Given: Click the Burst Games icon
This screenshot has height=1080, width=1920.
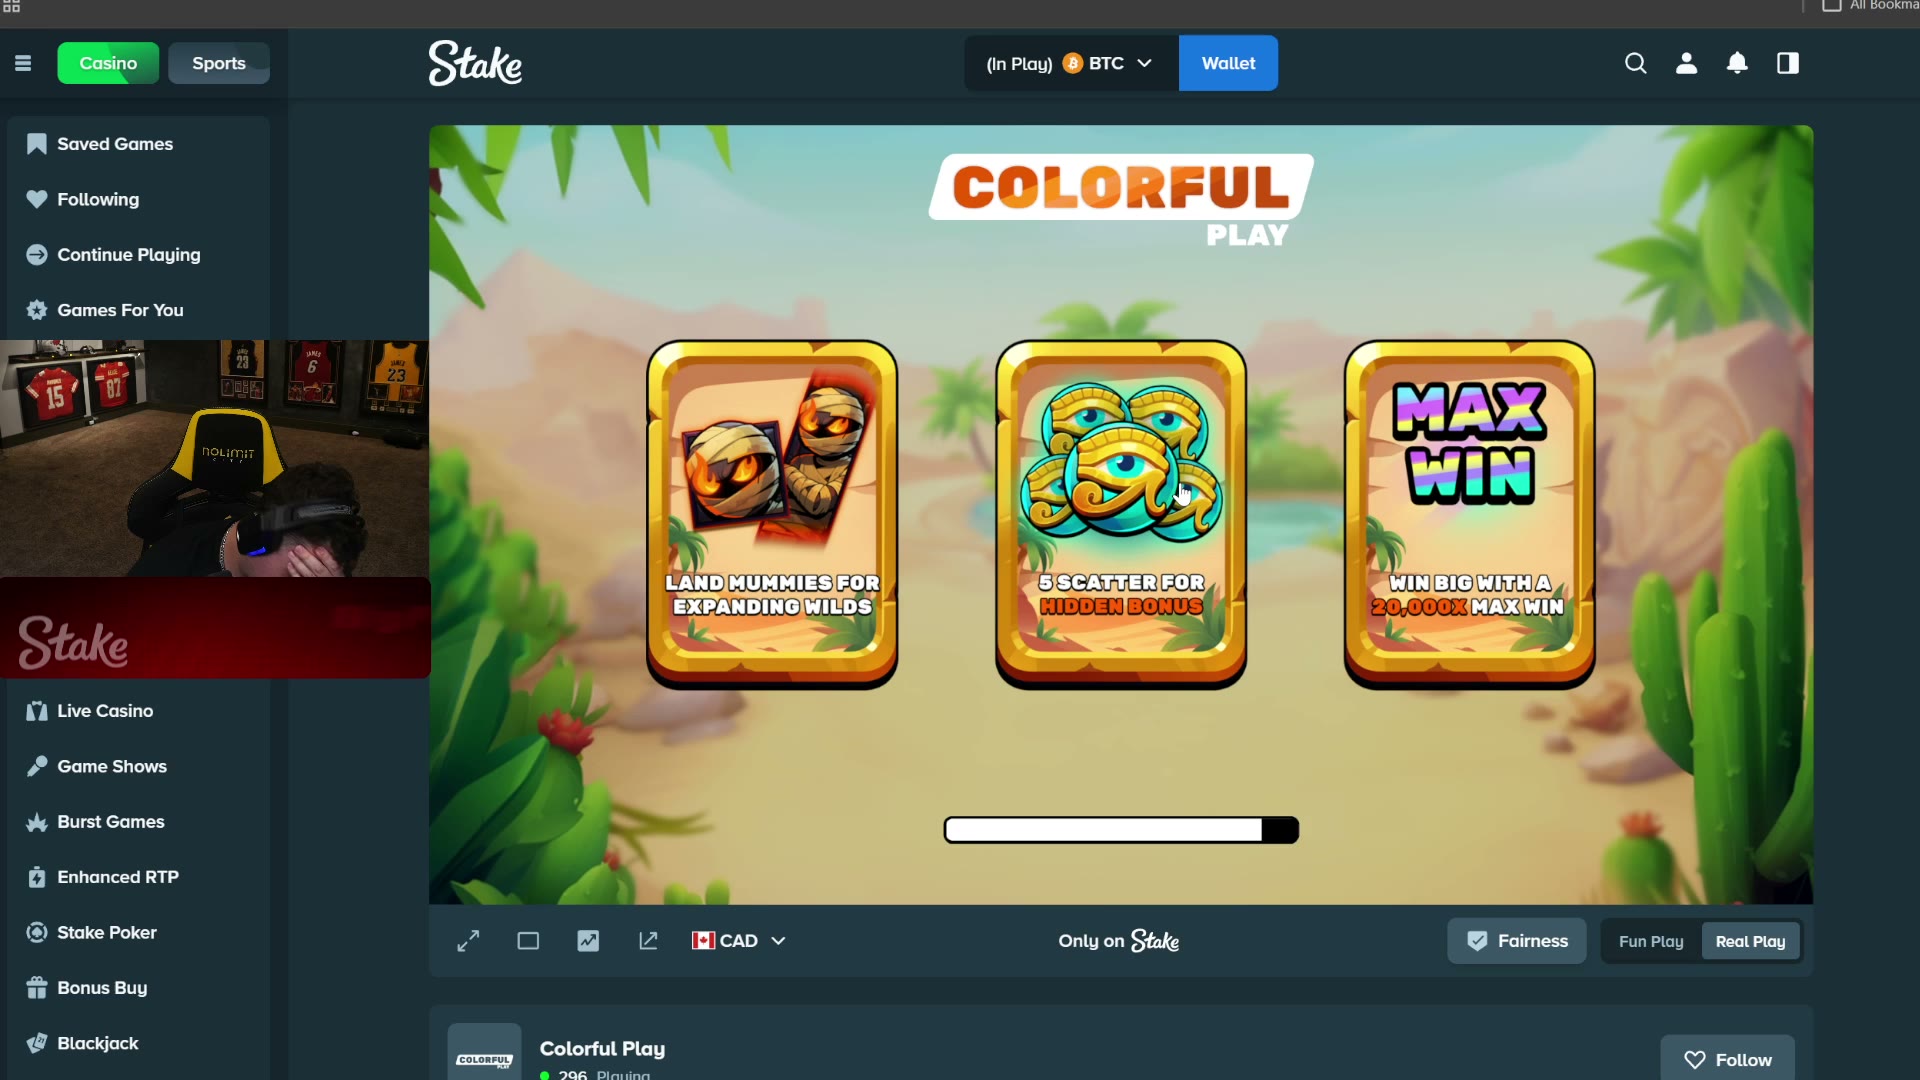Looking at the screenshot, I should (37, 822).
